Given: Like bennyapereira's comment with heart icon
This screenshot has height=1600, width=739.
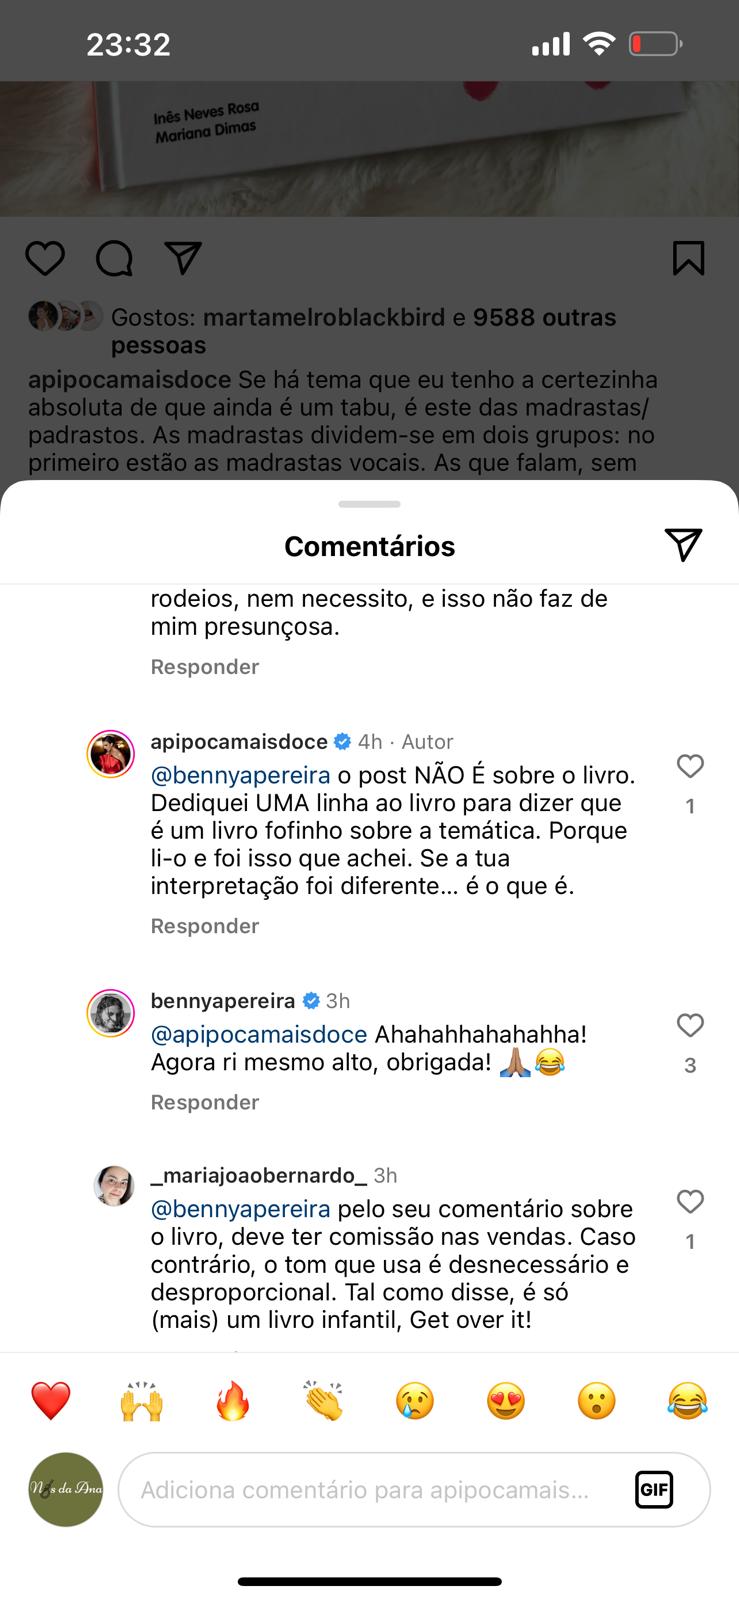Looking at the screenshot, I should [690, 1026].
